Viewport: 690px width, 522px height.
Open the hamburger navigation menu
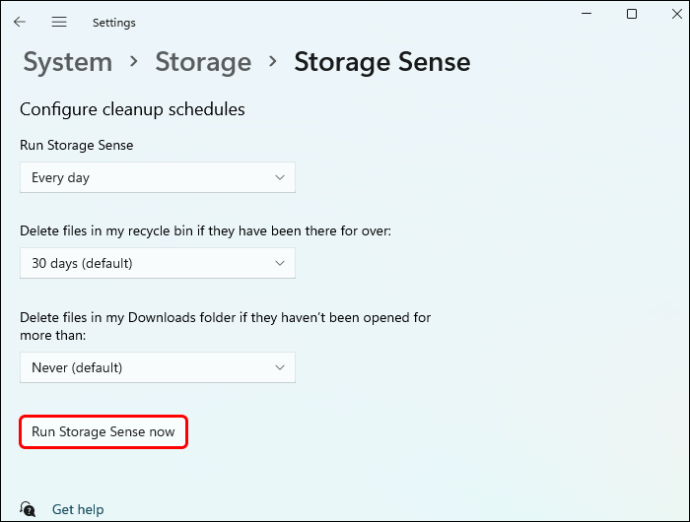coord(59,22)
